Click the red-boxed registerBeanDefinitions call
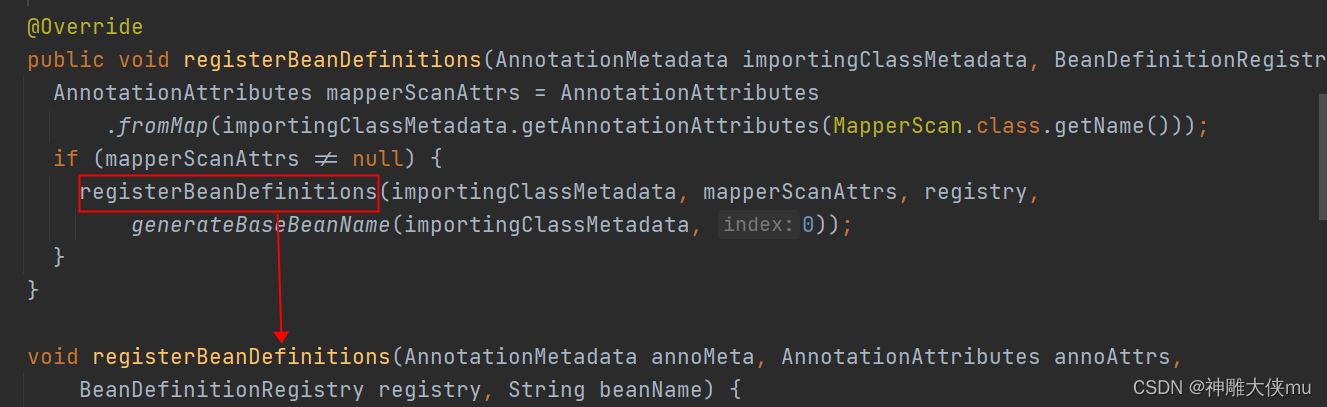Screen dimensions: 1327x407 [229, 192]
